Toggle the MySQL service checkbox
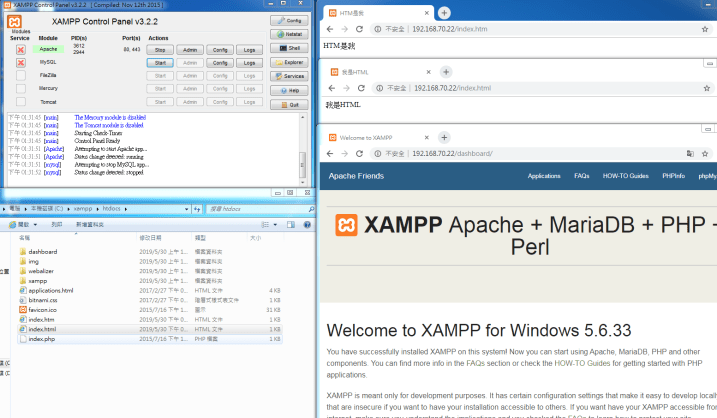Screen dimensions: 717x418 point(20,62)
